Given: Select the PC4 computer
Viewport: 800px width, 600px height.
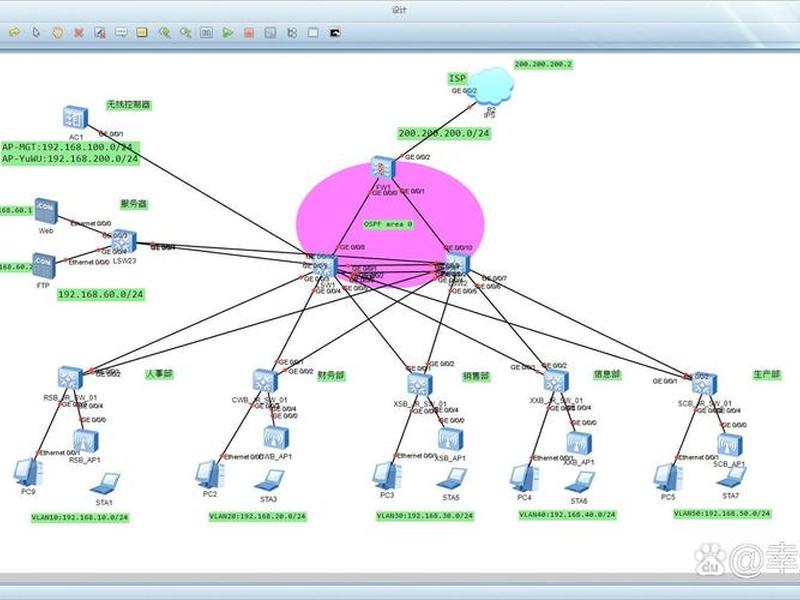Looking at the screenshot, I should click(524, 478).
